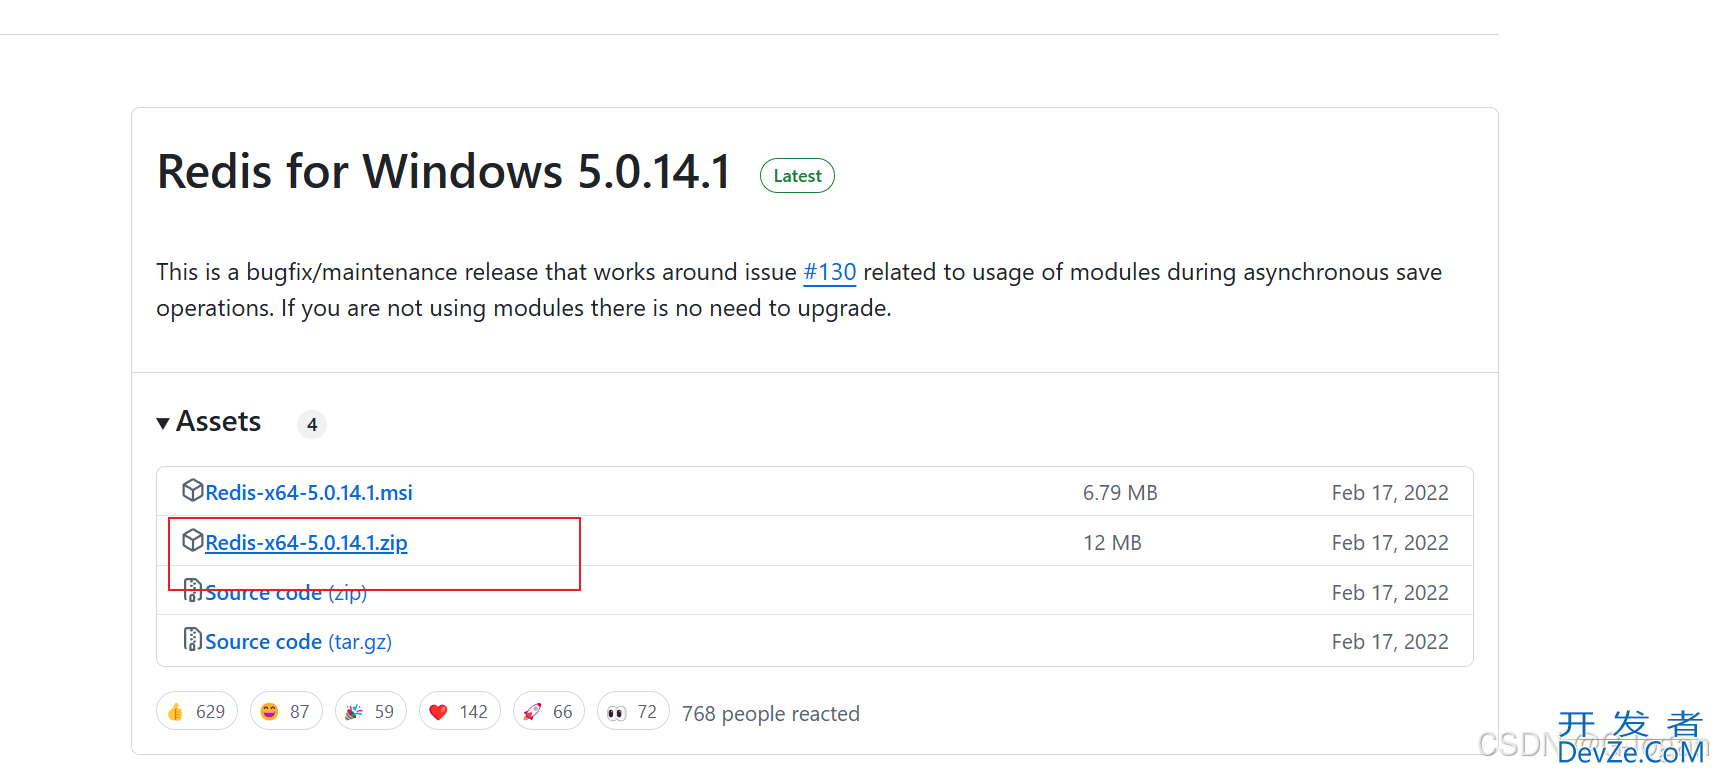React with the red heart emoji

tap(459, 712)
